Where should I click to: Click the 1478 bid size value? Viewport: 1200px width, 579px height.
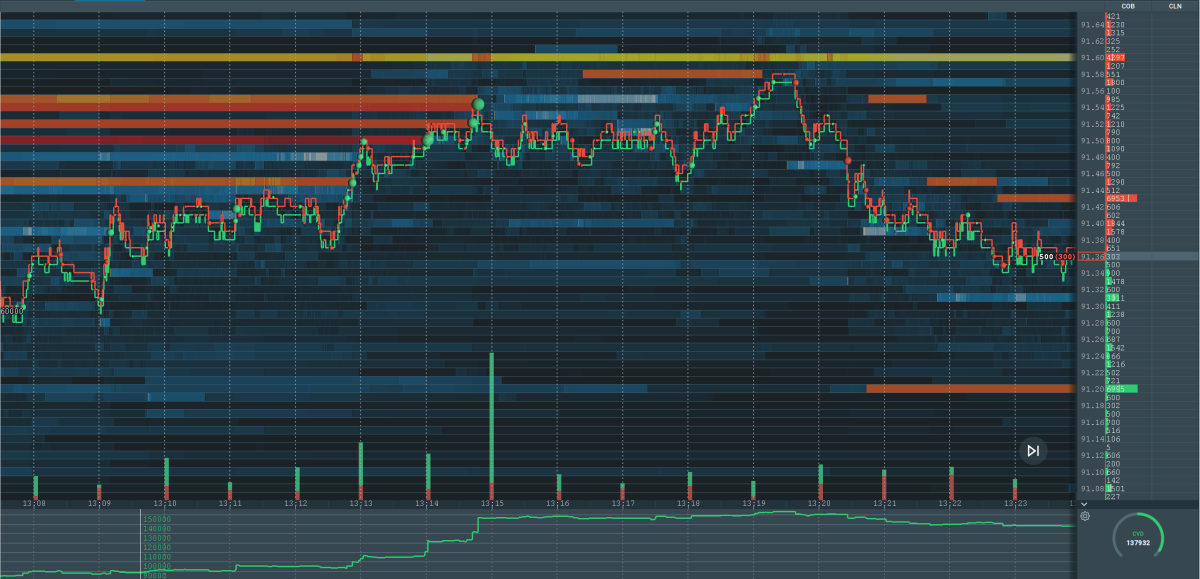pos(1116,281)
